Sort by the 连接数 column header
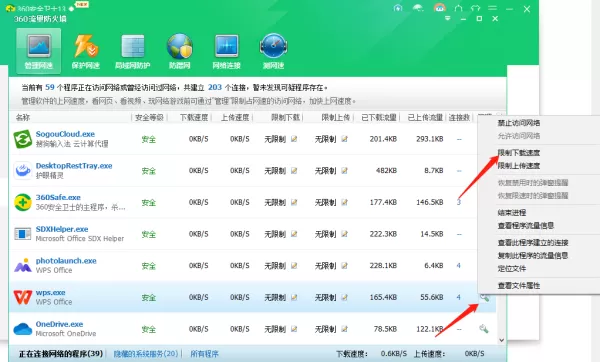 point(459,117)
